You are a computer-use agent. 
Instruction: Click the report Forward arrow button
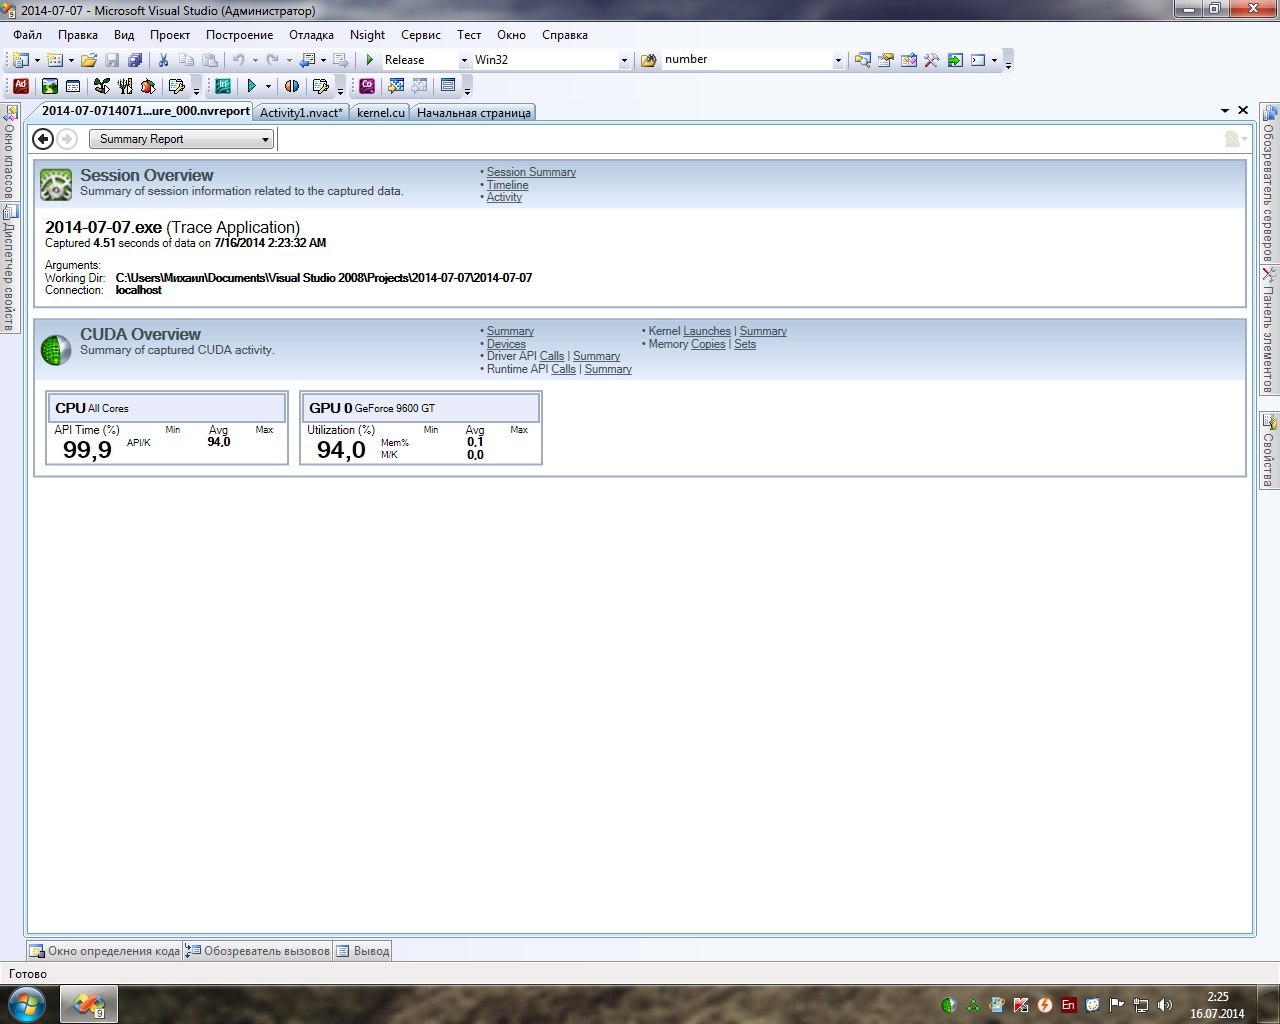point(67,139)
